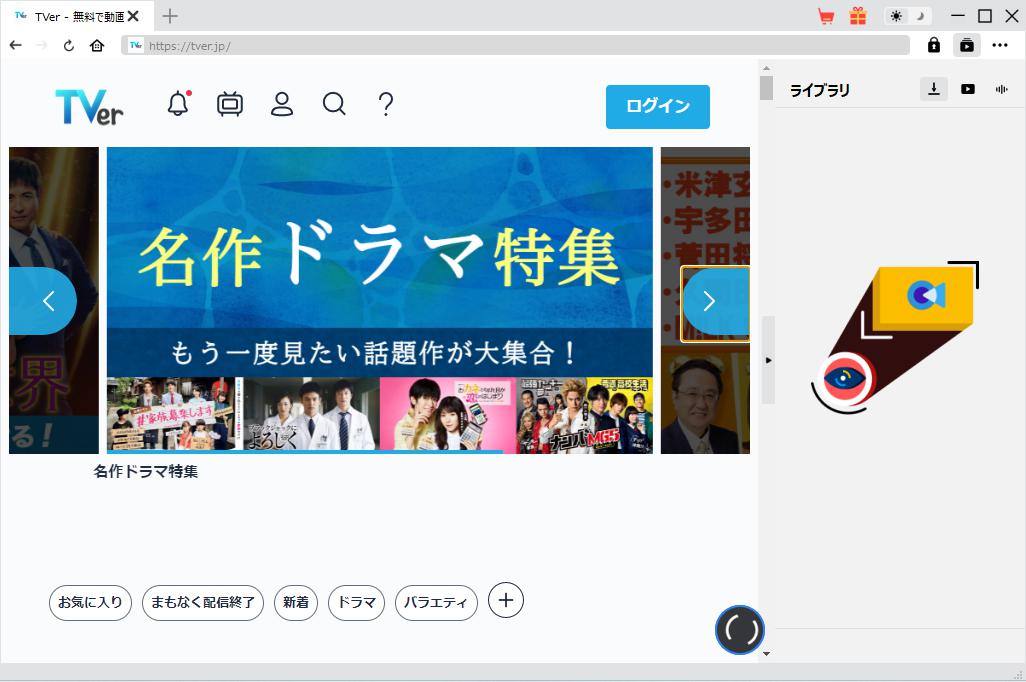Select the ドラマ category chip
1026x682 pixels.
pos(356,603)
